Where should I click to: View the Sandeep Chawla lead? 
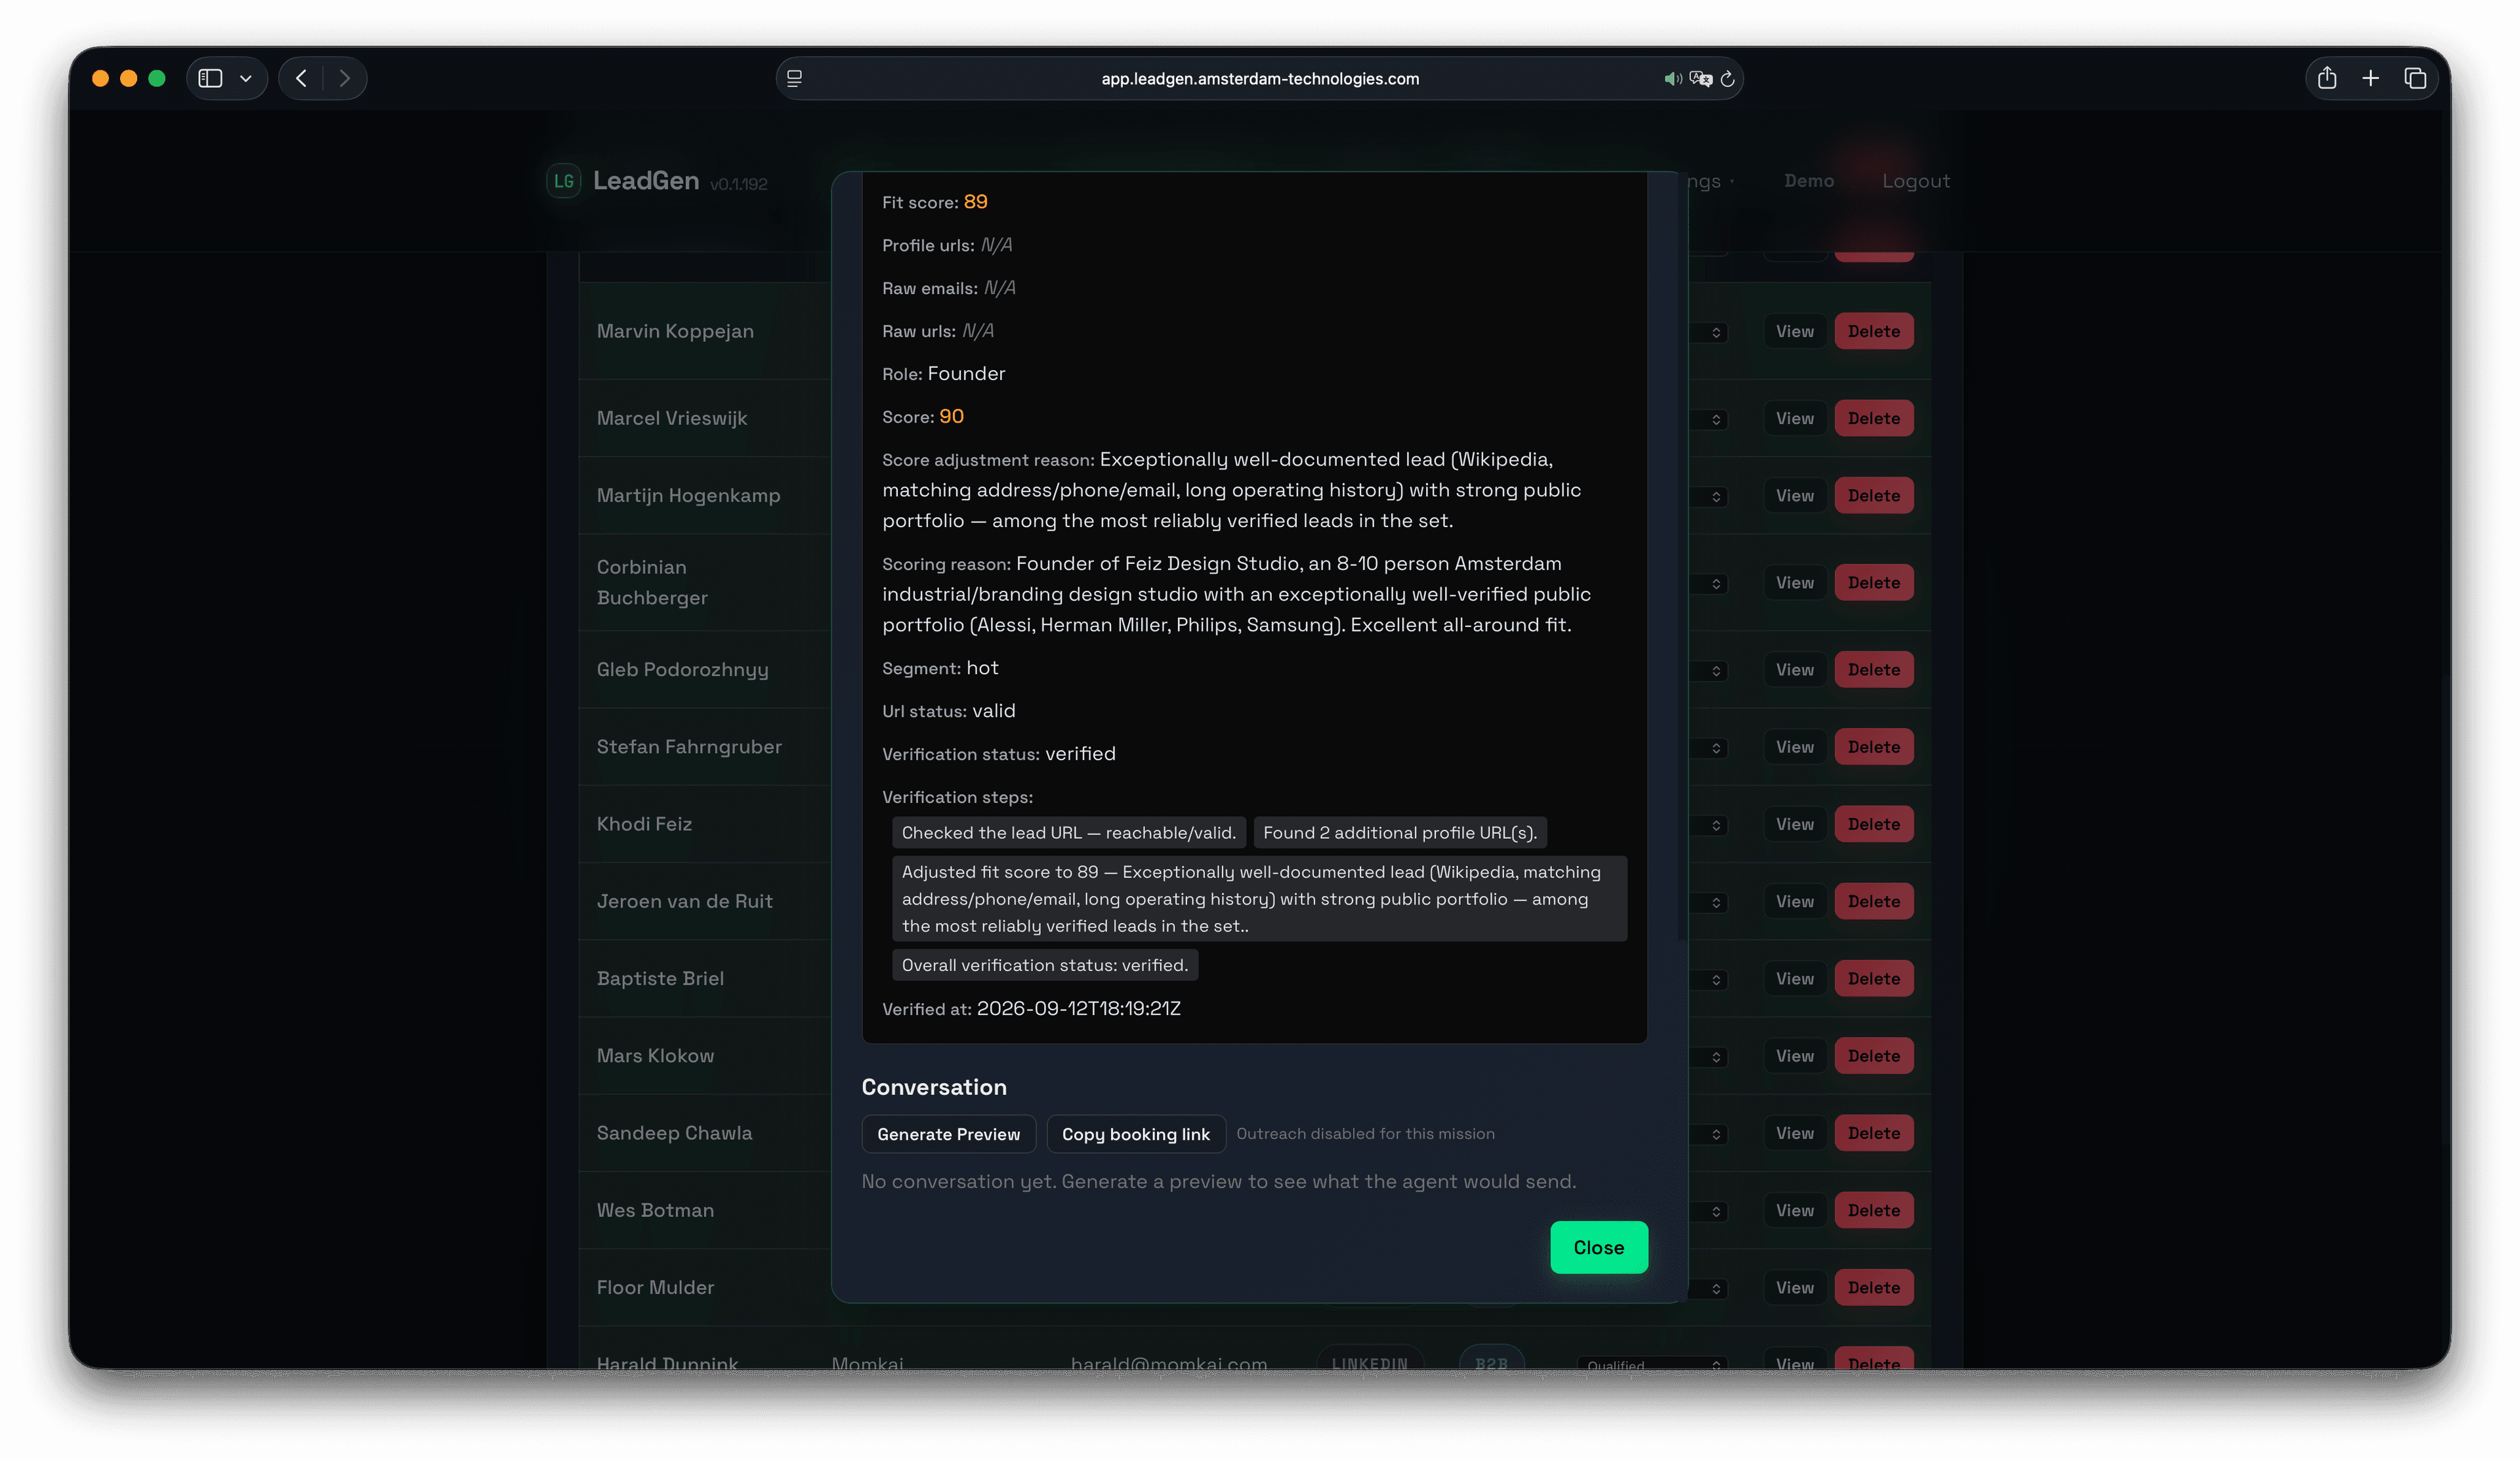click(1795, 1133)
